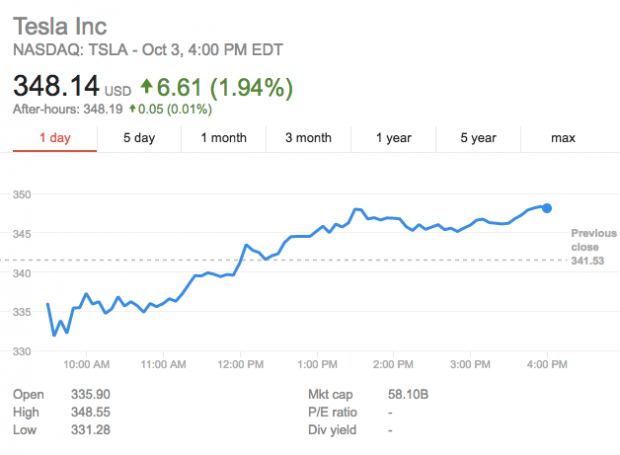
Task: Click the High value 348.55
Action: click(x=90, y=412)
